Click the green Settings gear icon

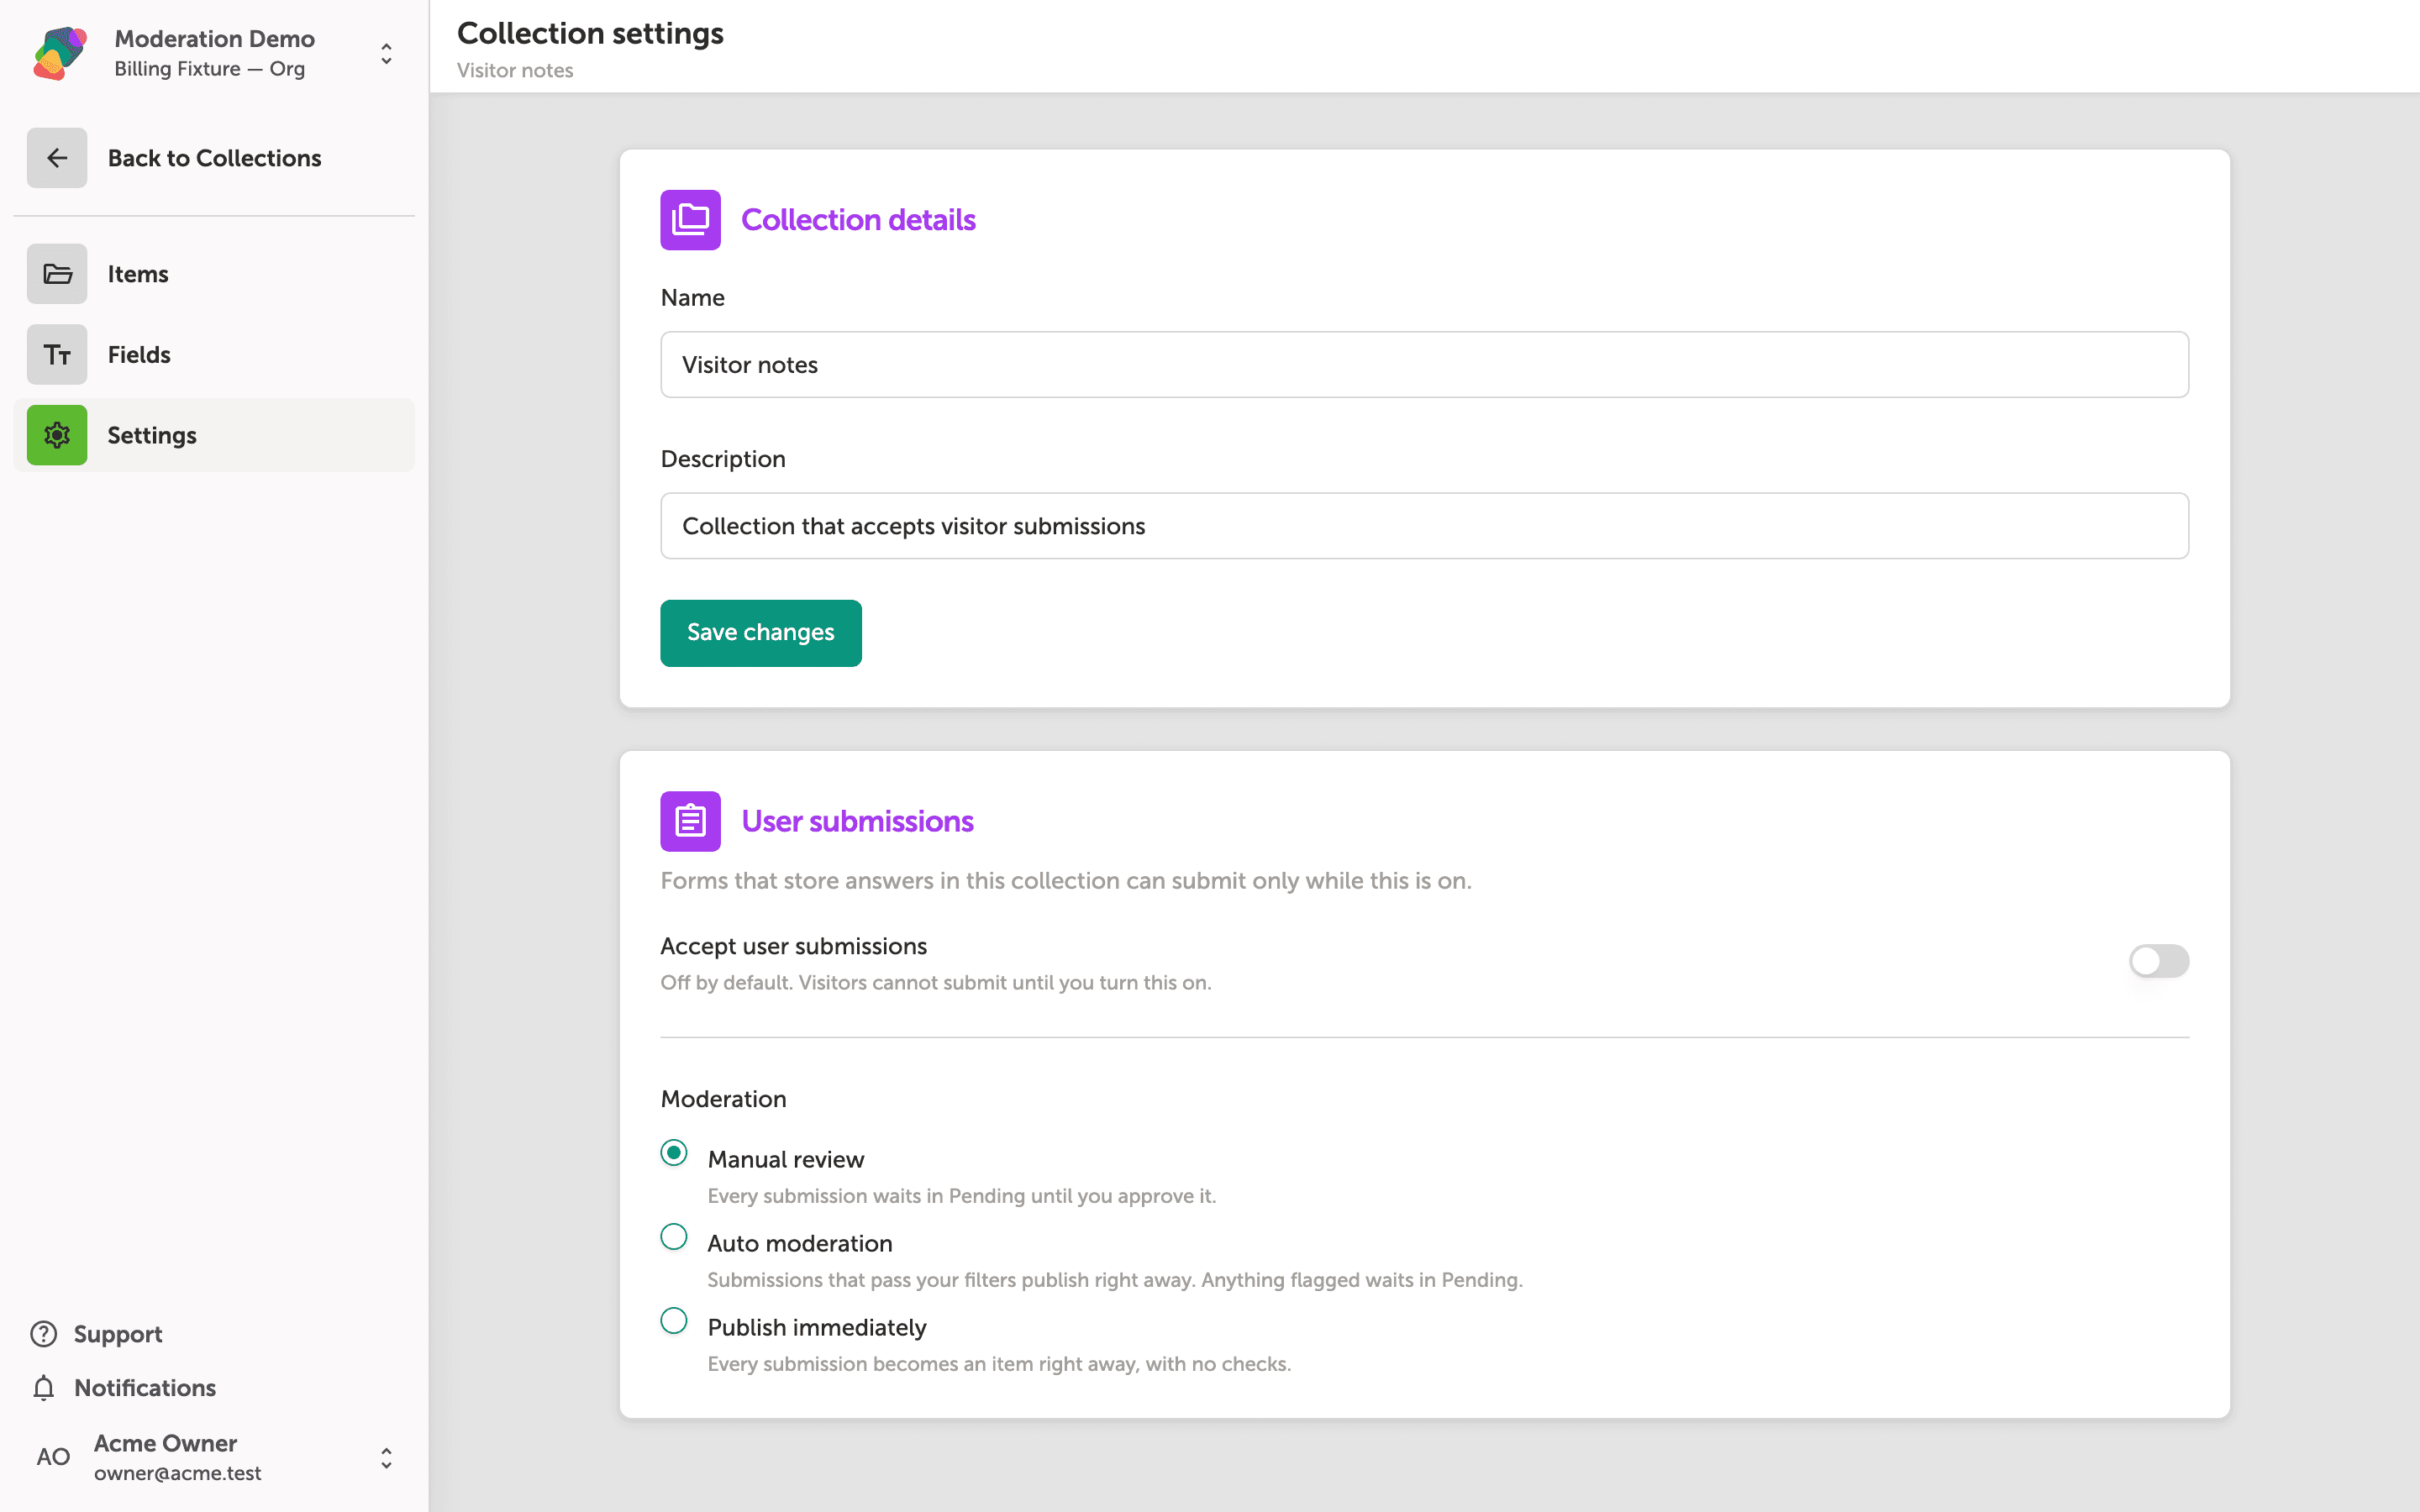click(x=57, y=435)
